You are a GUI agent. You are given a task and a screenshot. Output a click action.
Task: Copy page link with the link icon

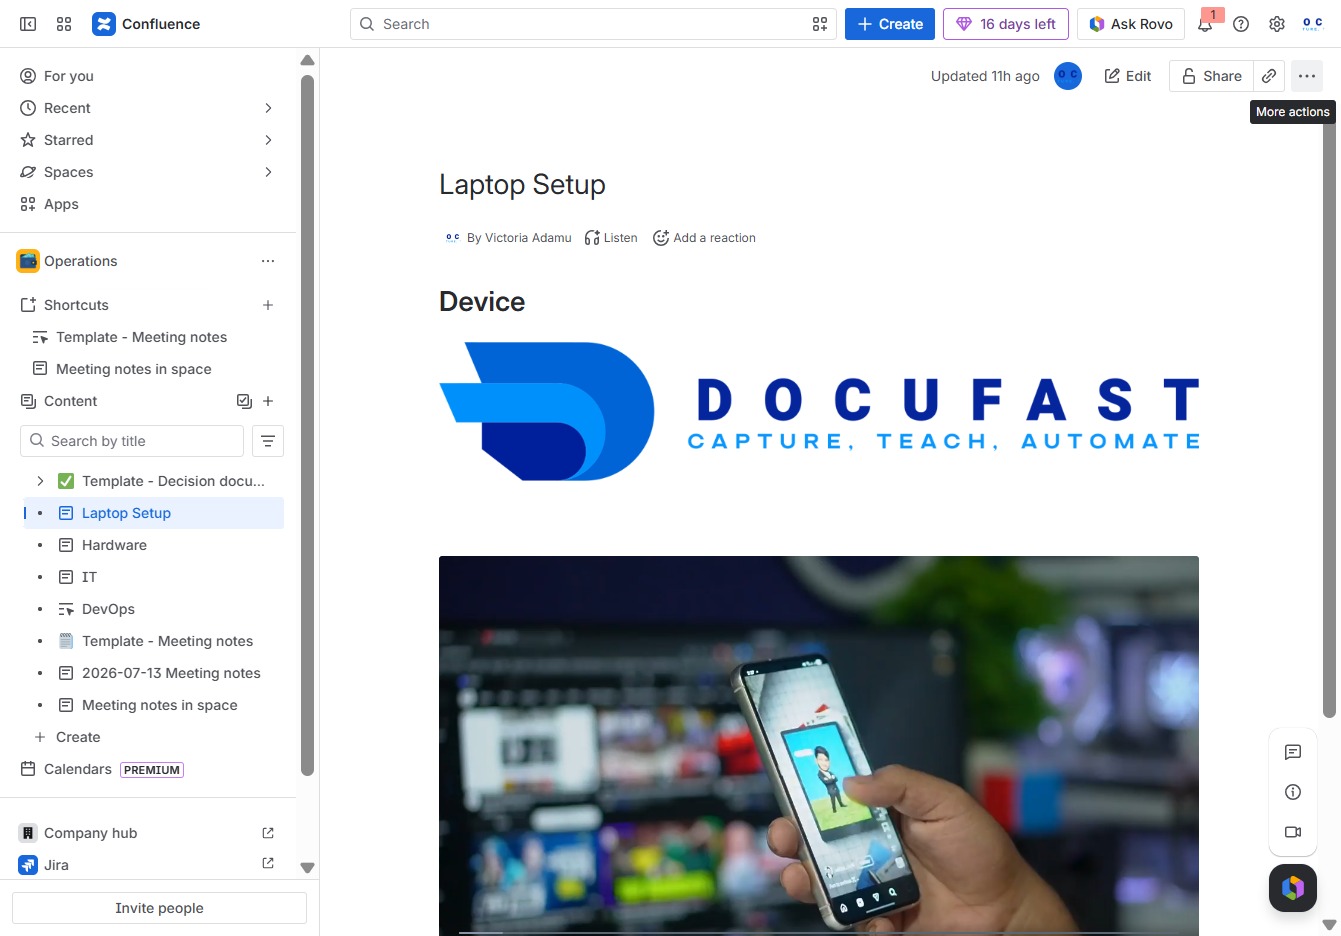[1269, 76]
